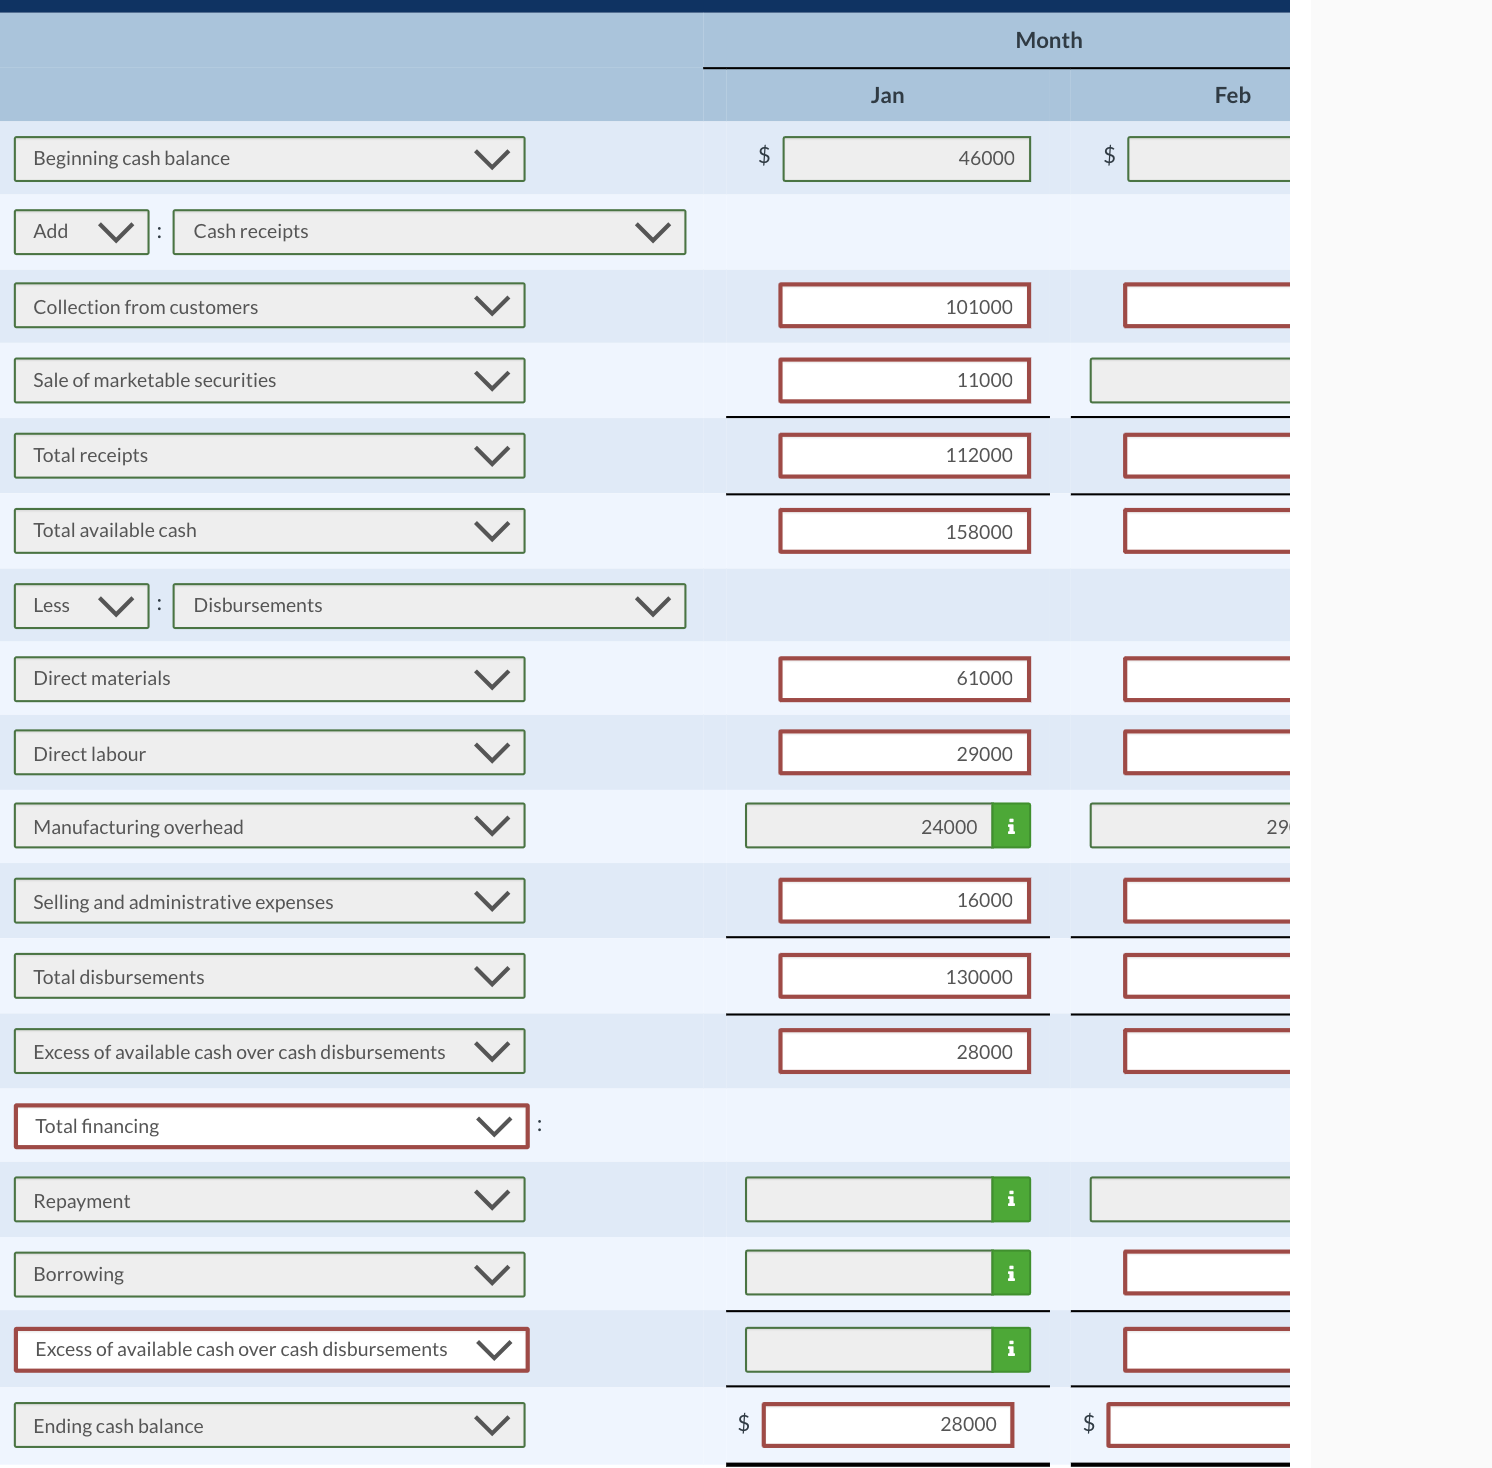
Task: Click the Jan Direct materials field 61000
Action: (x=905, y=679)
